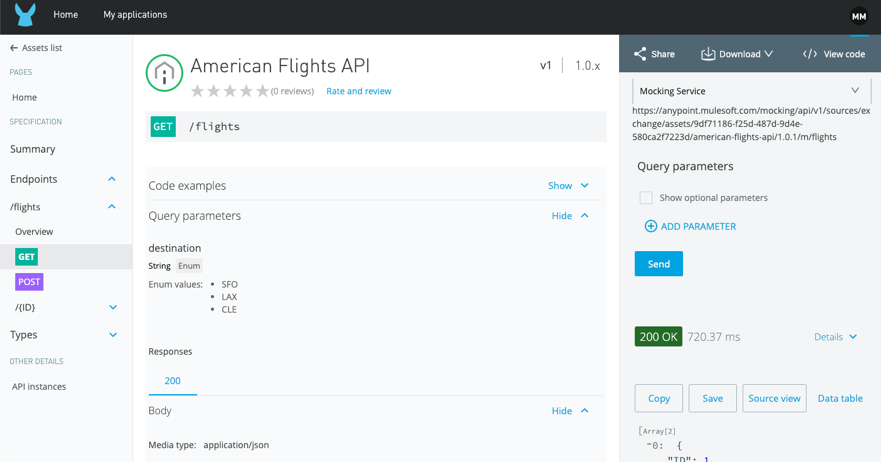881x462 pixels.
Task: Collapse the Endpoints section chevron
Action: [112, 179]
